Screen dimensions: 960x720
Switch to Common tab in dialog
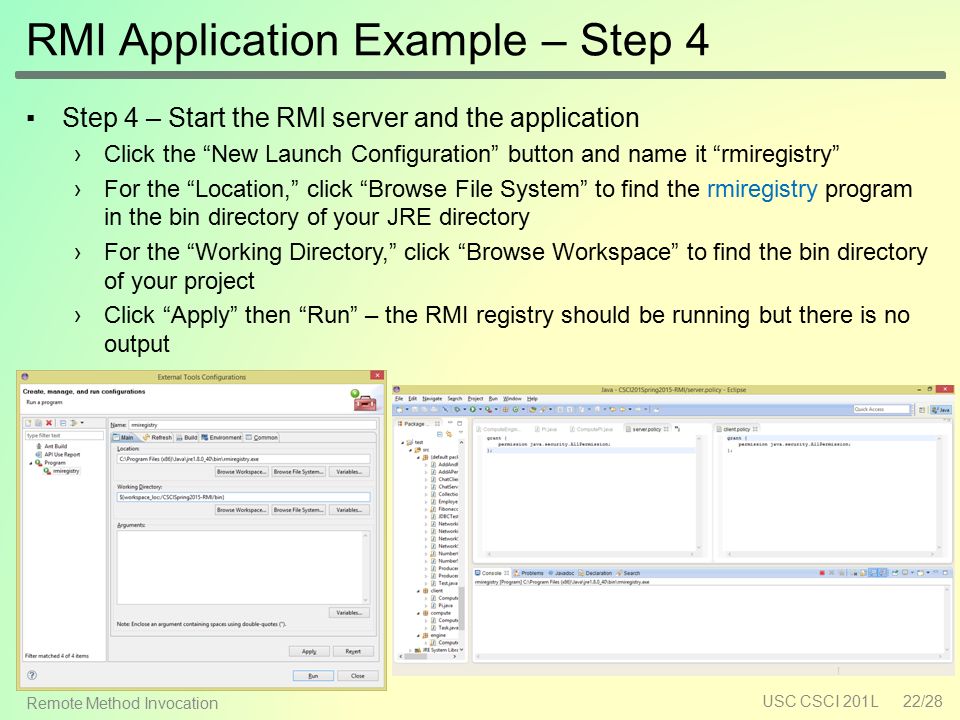click(262, 438)
